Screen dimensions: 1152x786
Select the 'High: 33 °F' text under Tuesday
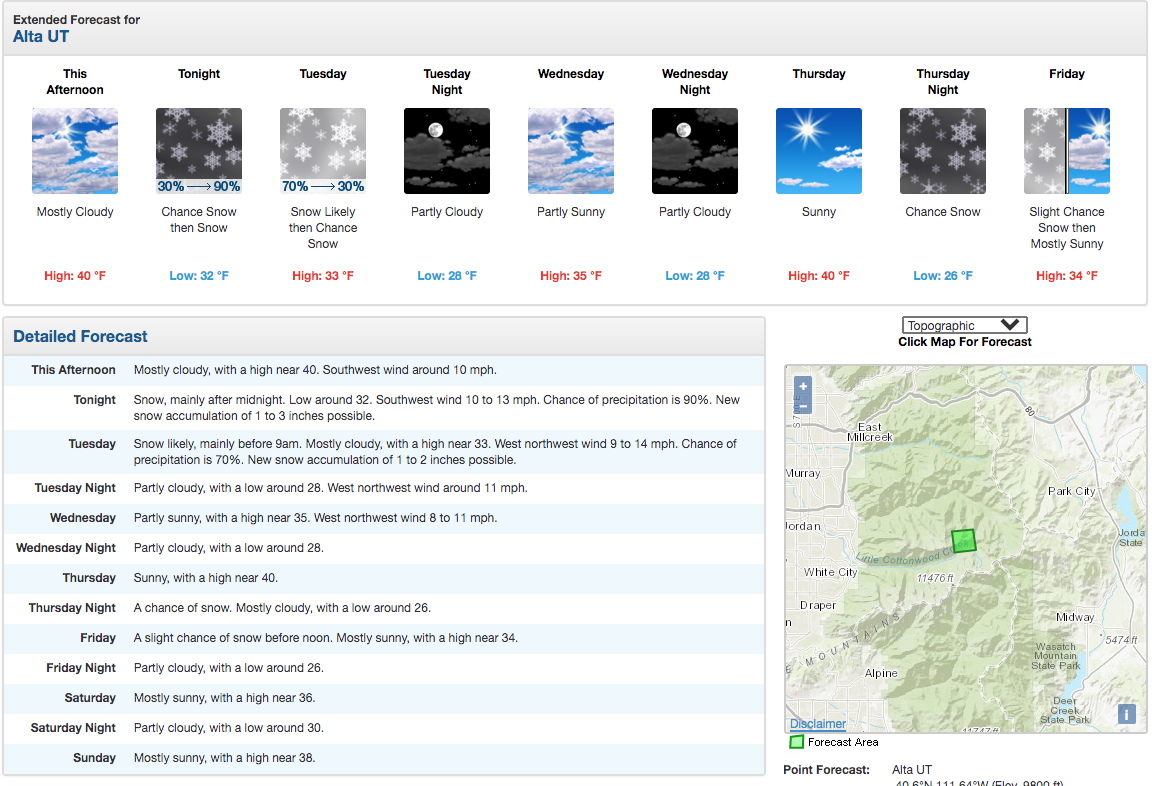pos(323,276)
